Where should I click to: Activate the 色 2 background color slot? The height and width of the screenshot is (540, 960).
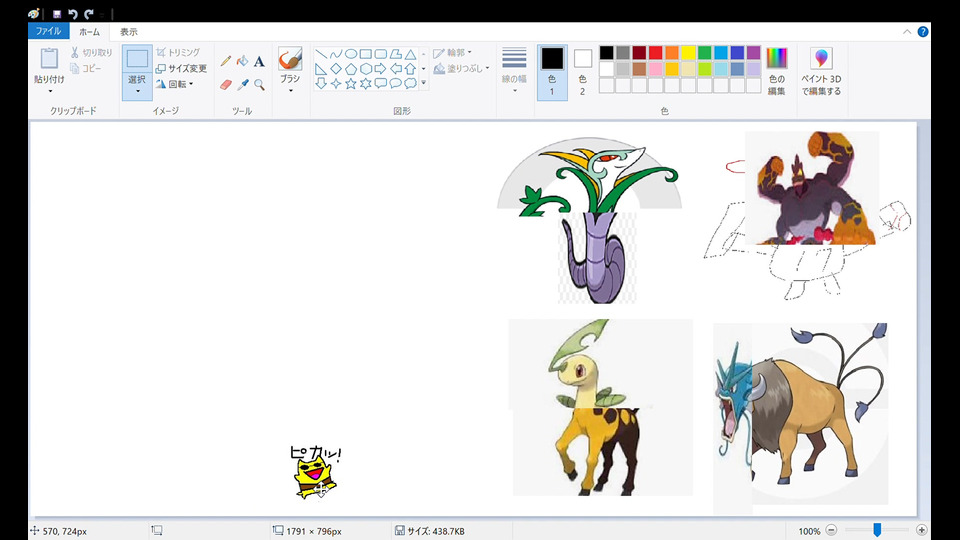pos(583,72)
